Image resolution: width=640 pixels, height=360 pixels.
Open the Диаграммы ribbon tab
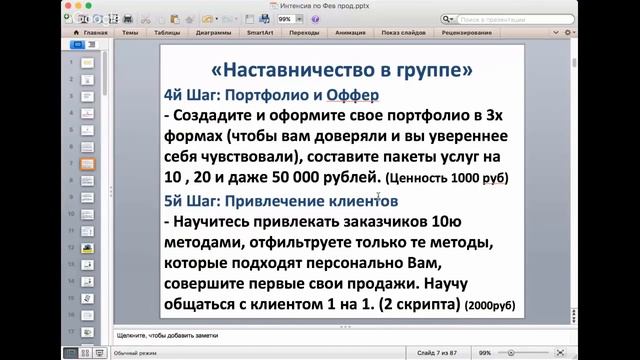click(213, 33)
